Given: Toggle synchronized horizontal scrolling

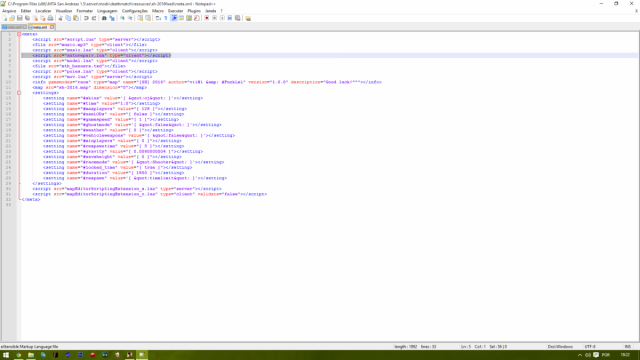Looking at the screenshot, I should coord(148,18).
